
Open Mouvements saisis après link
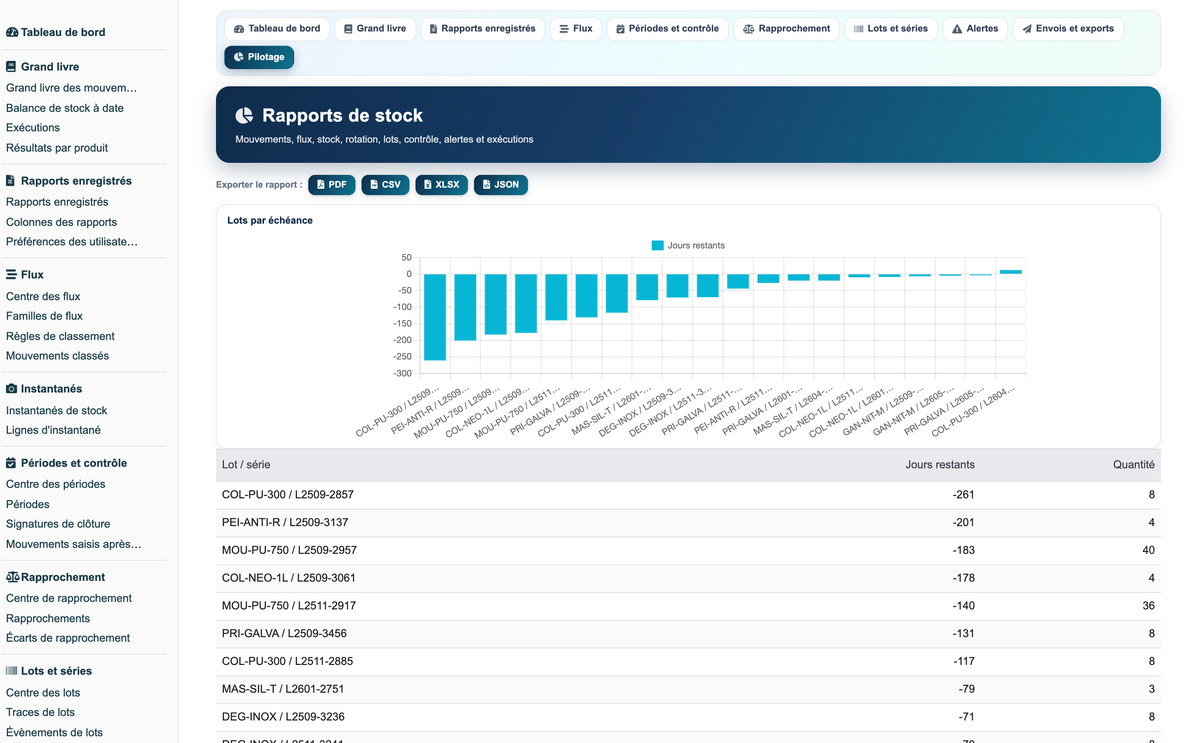74,544
